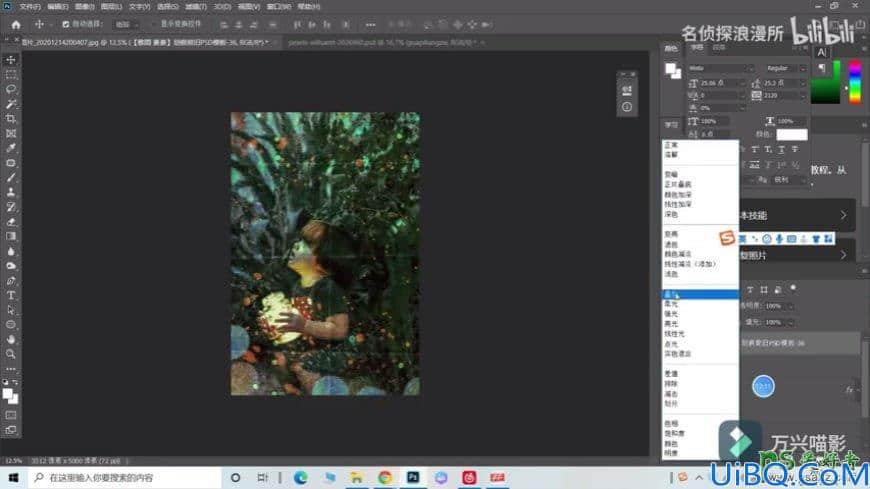Open the font size dropdown arrow
Viewport: 870px width, 489px height.
[742, 83]
